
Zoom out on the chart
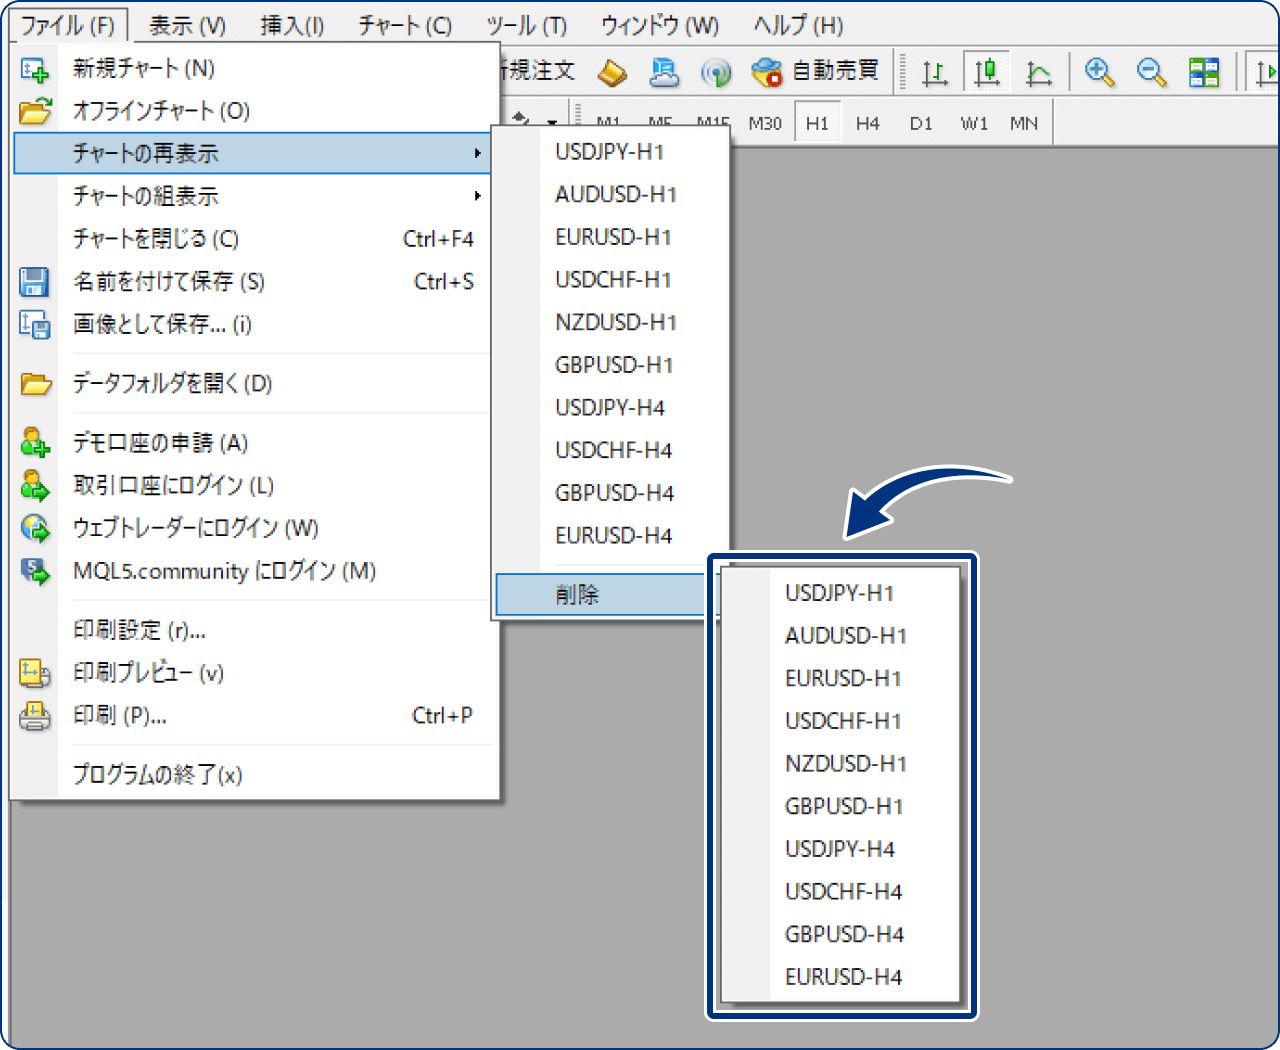1151,72
